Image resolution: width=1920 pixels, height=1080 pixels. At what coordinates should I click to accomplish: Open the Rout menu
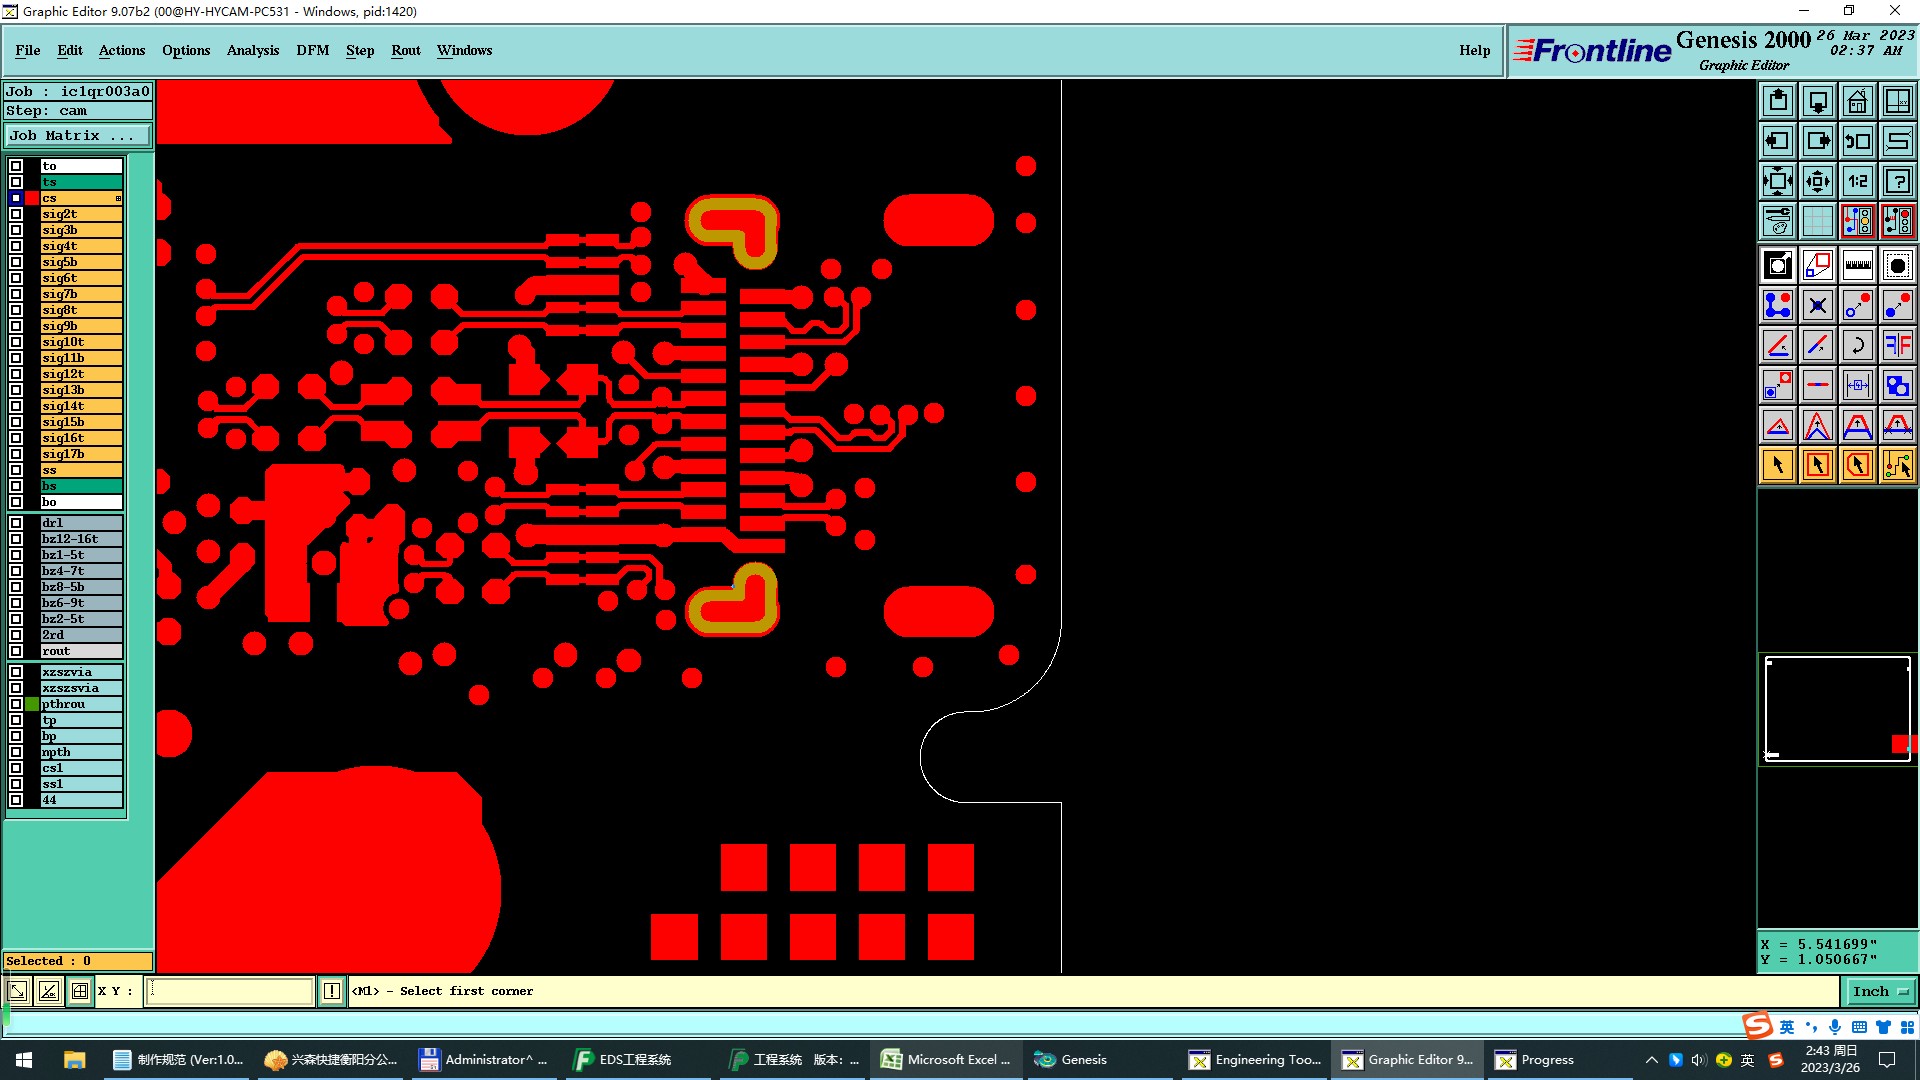coord(405,50)
